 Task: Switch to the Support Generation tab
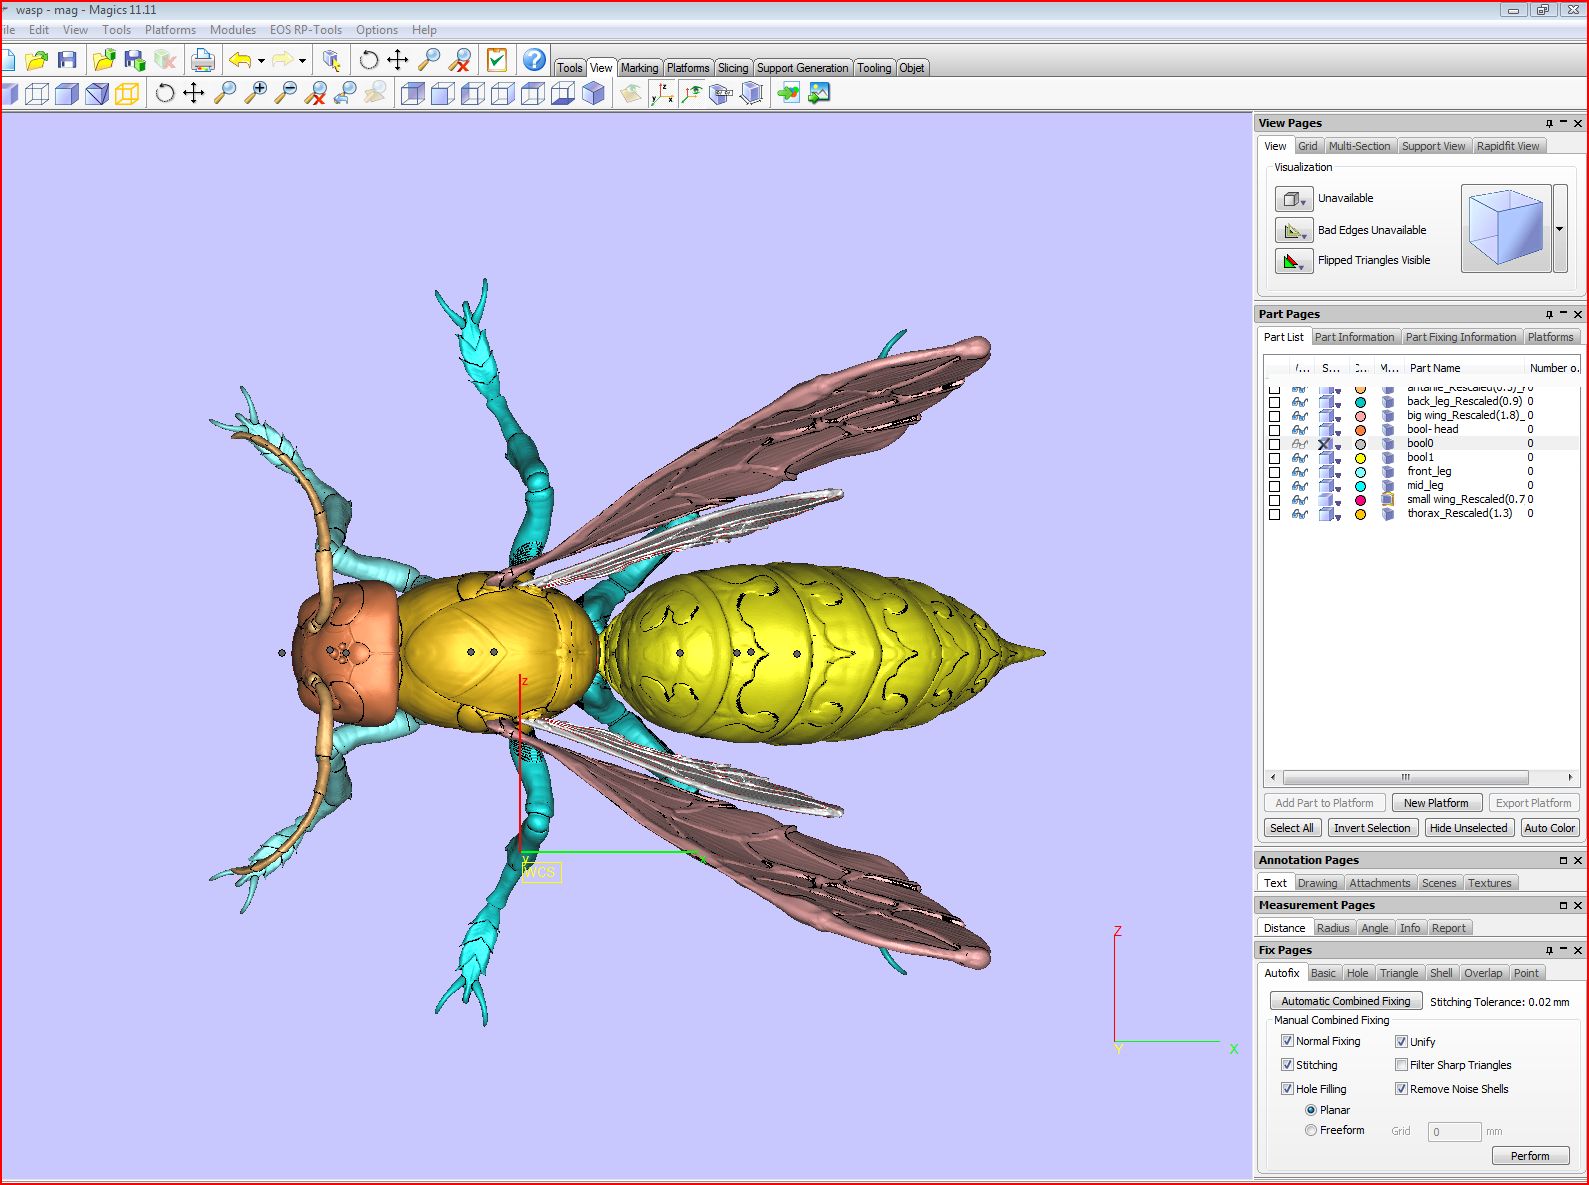(802, 68)
